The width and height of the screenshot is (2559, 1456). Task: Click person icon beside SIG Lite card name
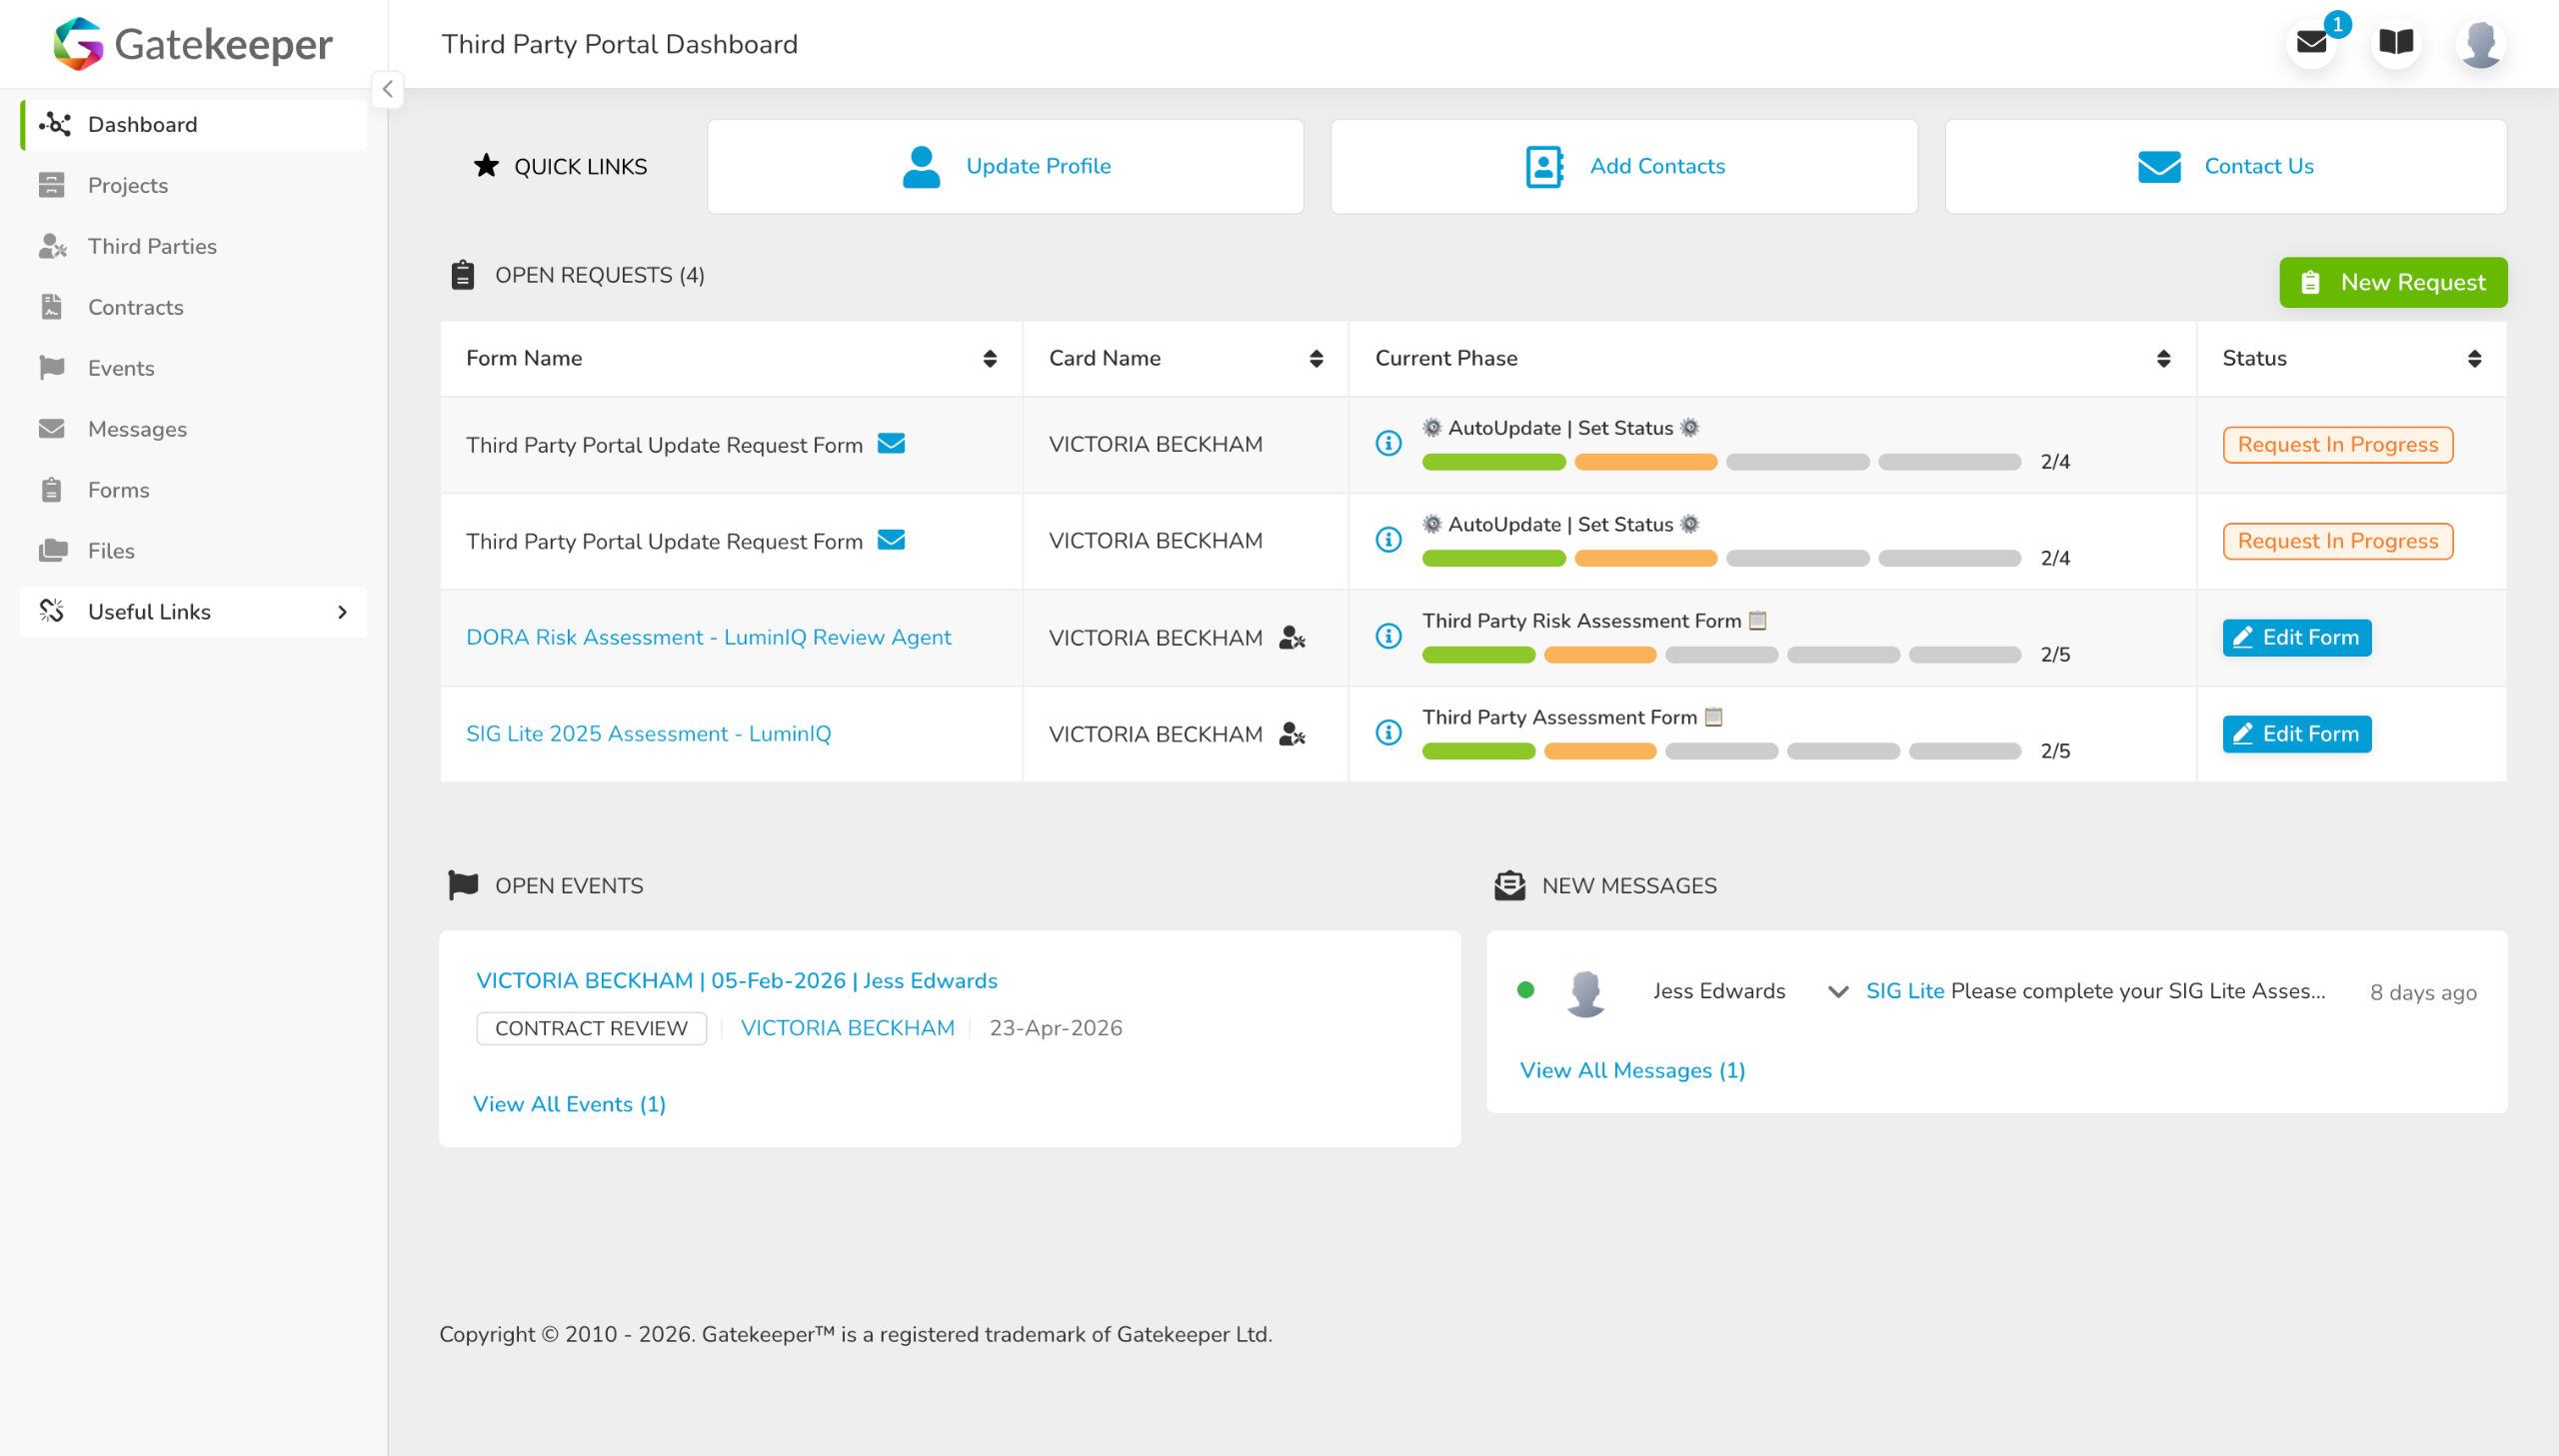[1292, 734]
